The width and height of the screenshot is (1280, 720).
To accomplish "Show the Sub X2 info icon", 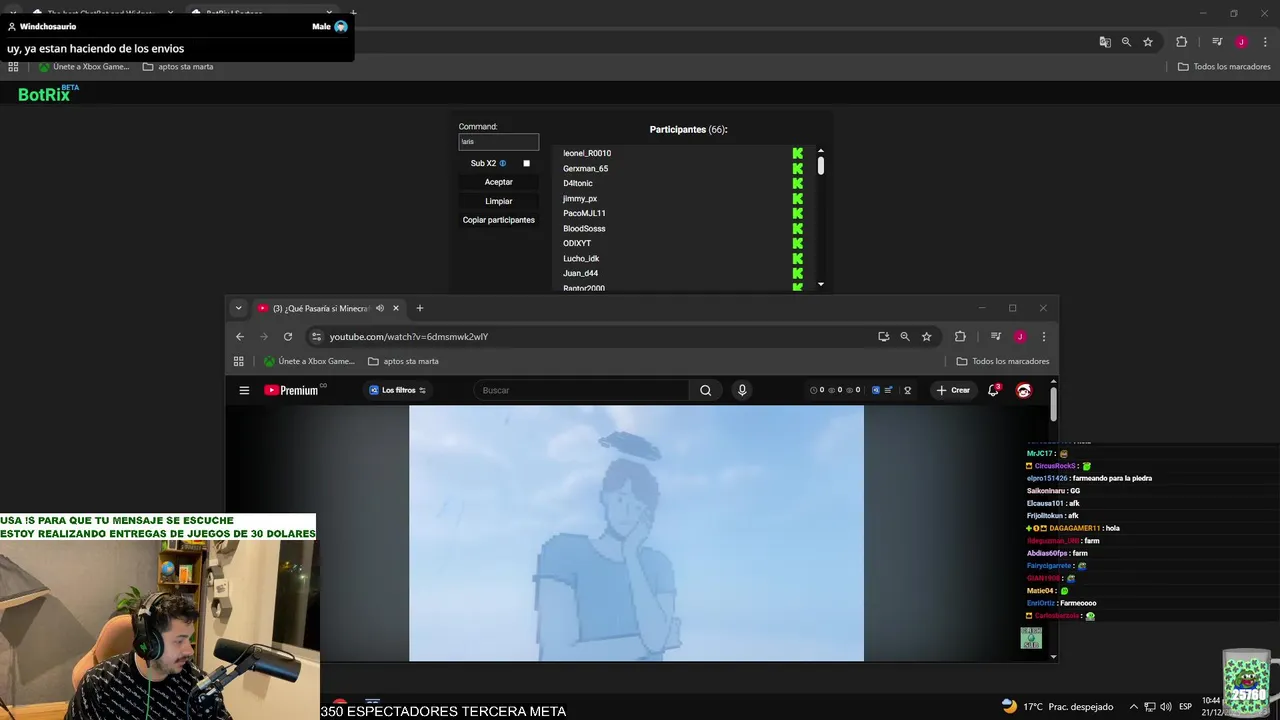I will click(502, 163).
